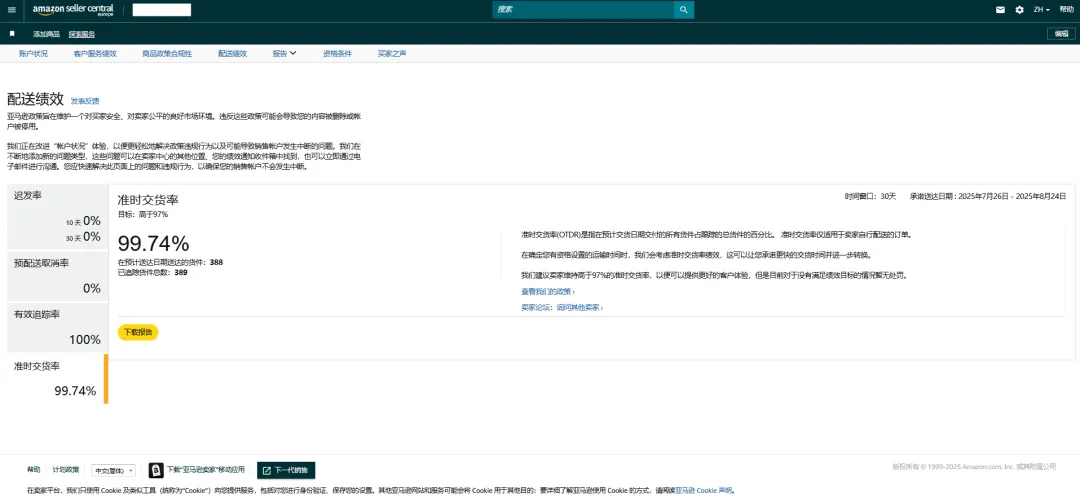1080x499 pixels.
Task: Open the settings gear icon
Action: click(x=1019, y=10)
